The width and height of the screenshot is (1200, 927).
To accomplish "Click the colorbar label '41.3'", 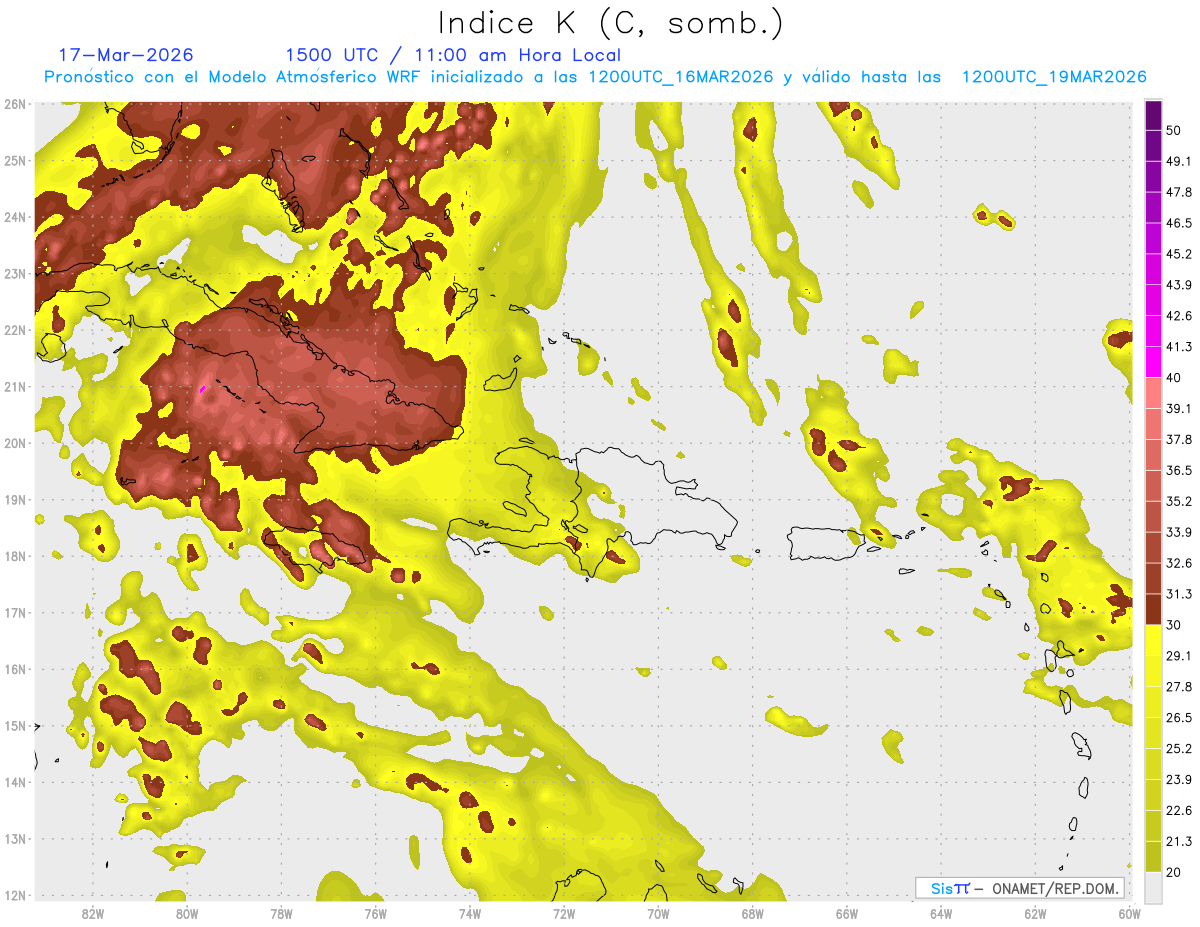I will tap(1179, 347).
